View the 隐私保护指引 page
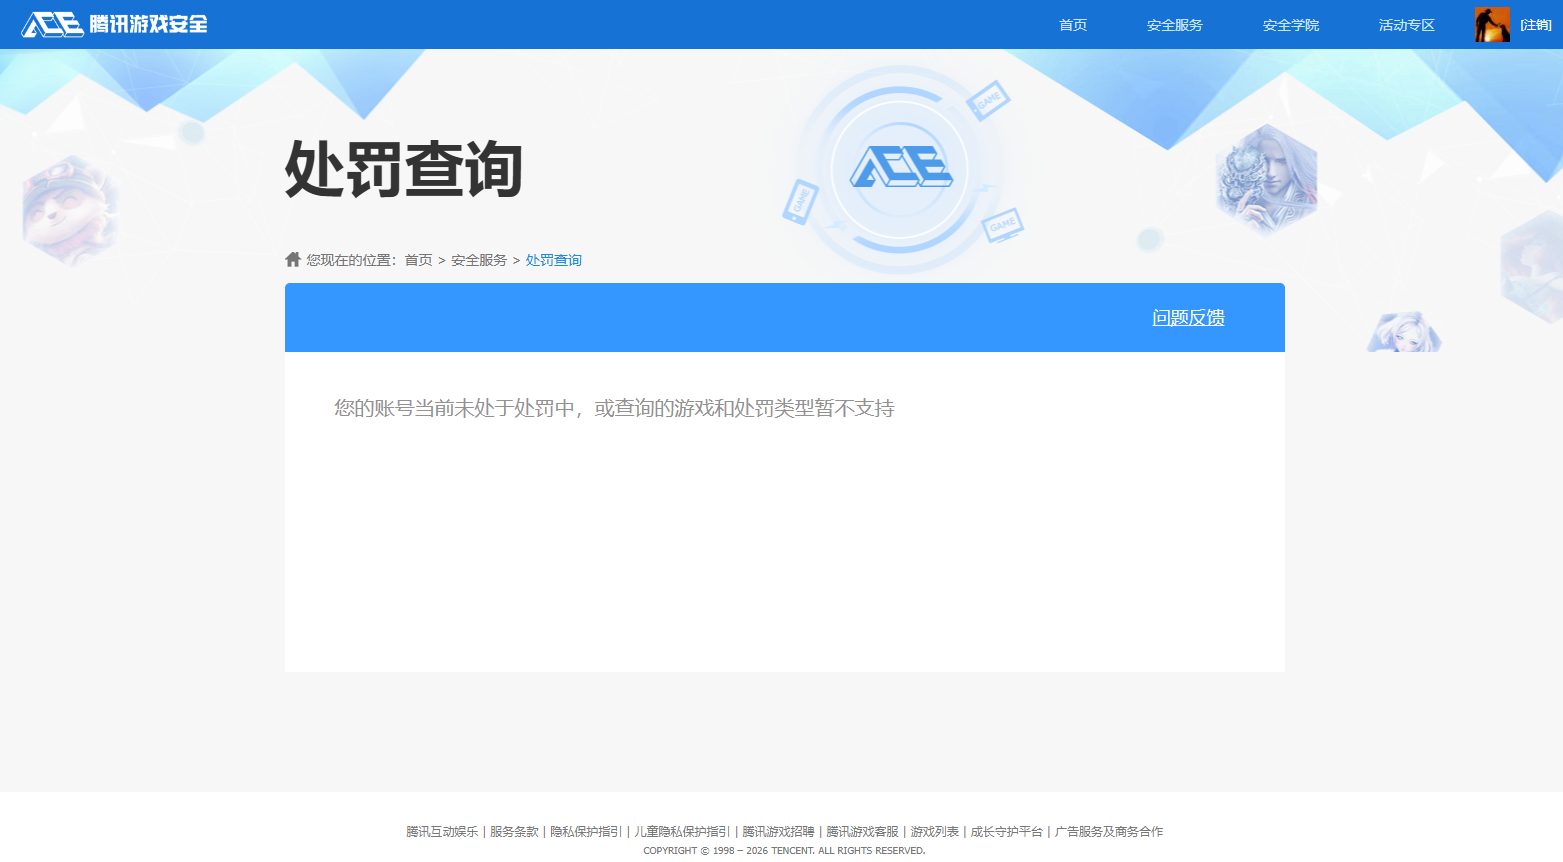This screenshot has width=1563, height=862. click(586, 831)
